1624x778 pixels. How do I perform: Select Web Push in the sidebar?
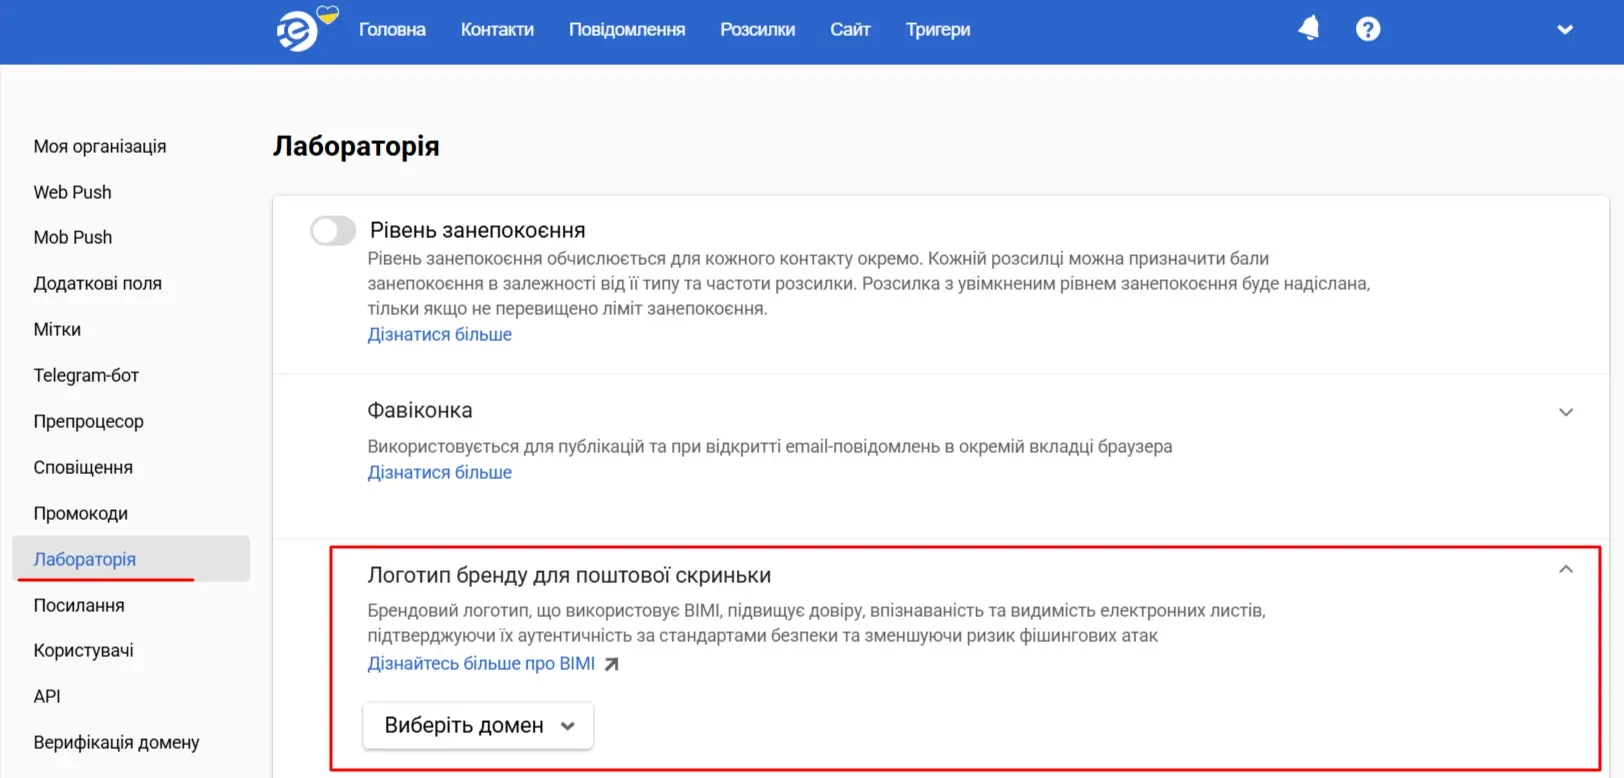pos(72,192)
